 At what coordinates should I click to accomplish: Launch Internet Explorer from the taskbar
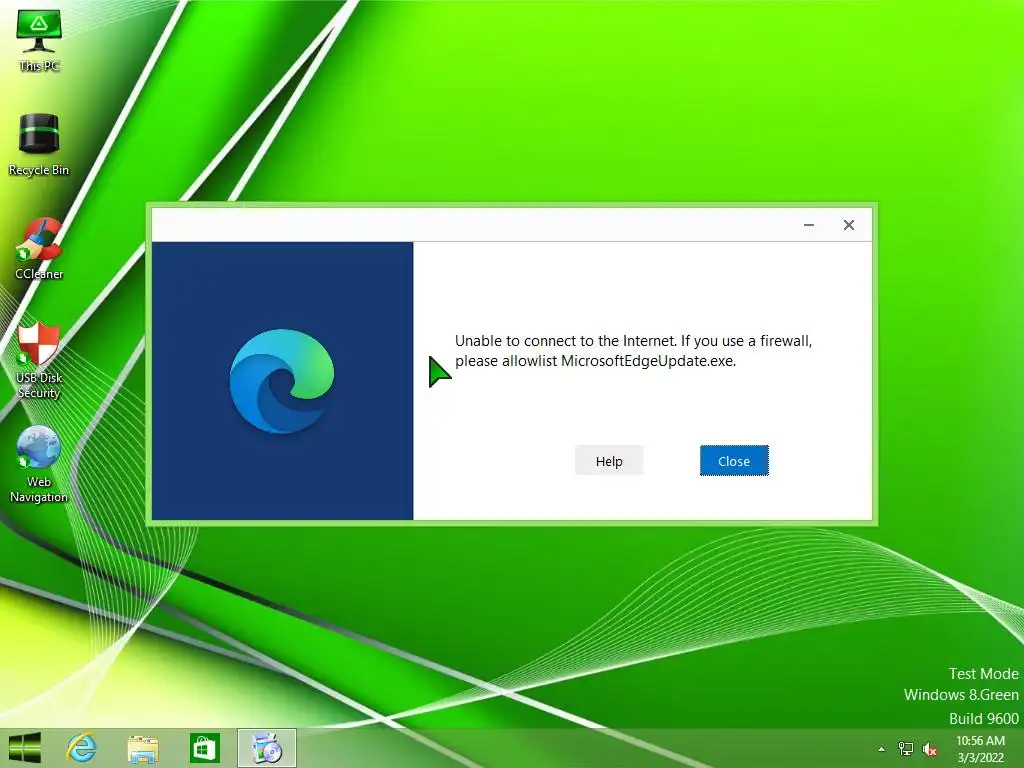[x=82, y=748]
